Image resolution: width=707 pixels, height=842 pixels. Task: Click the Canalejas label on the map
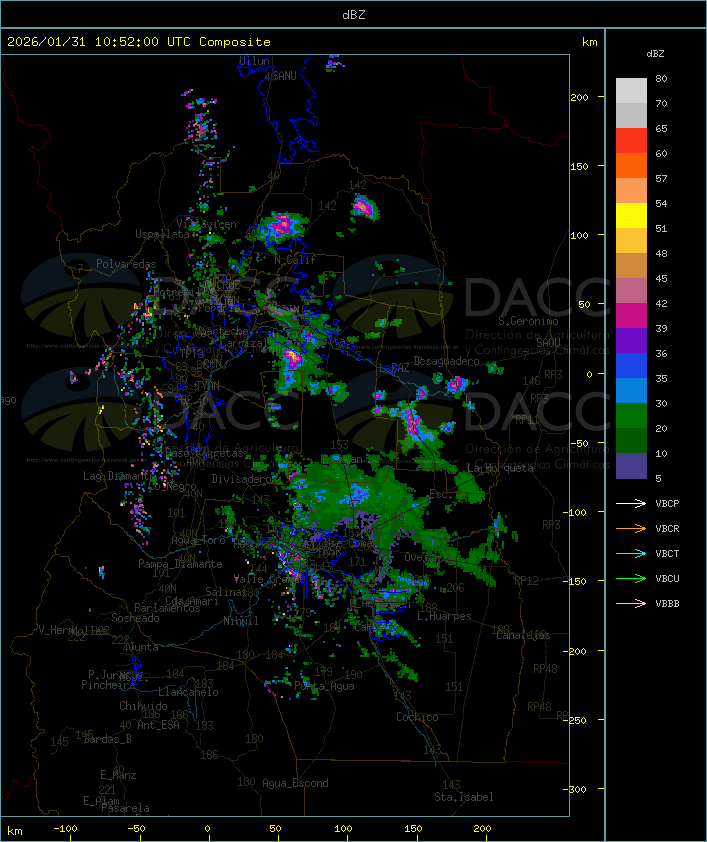point(523,635)
